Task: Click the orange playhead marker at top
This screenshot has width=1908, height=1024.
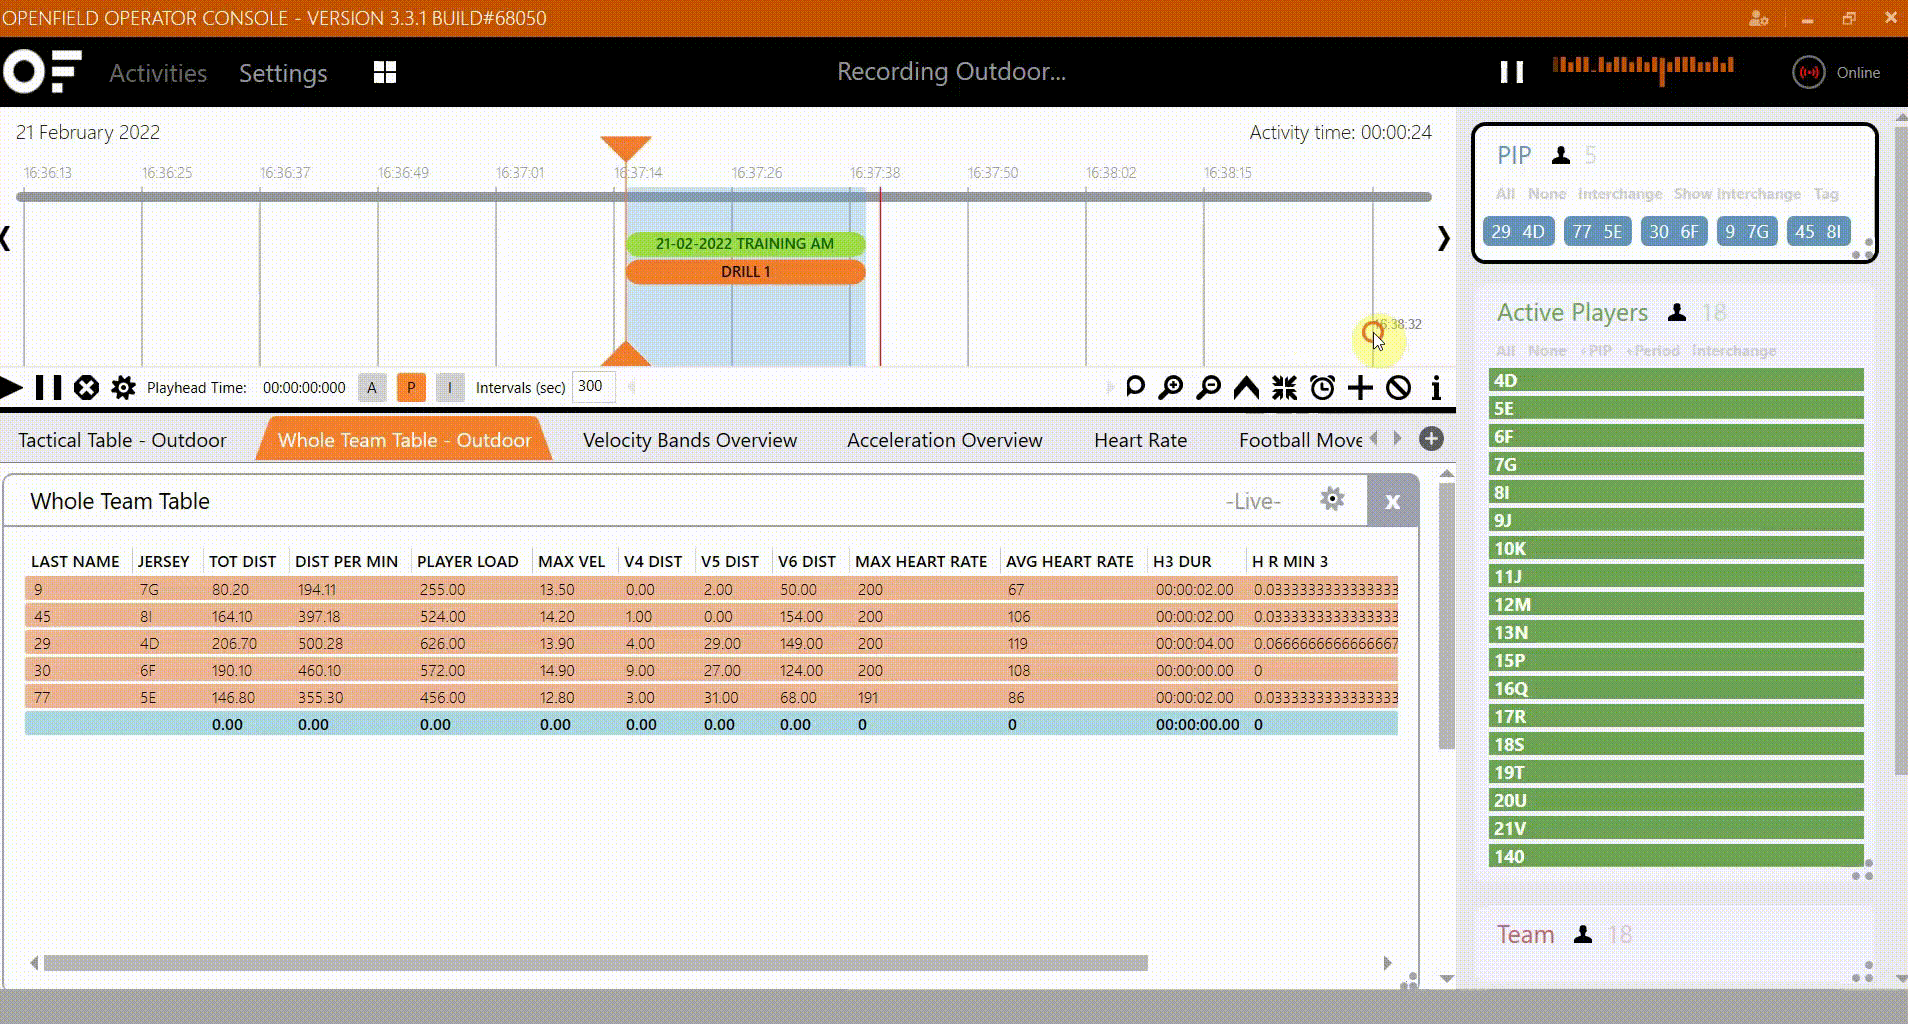Action: point(626,148)
